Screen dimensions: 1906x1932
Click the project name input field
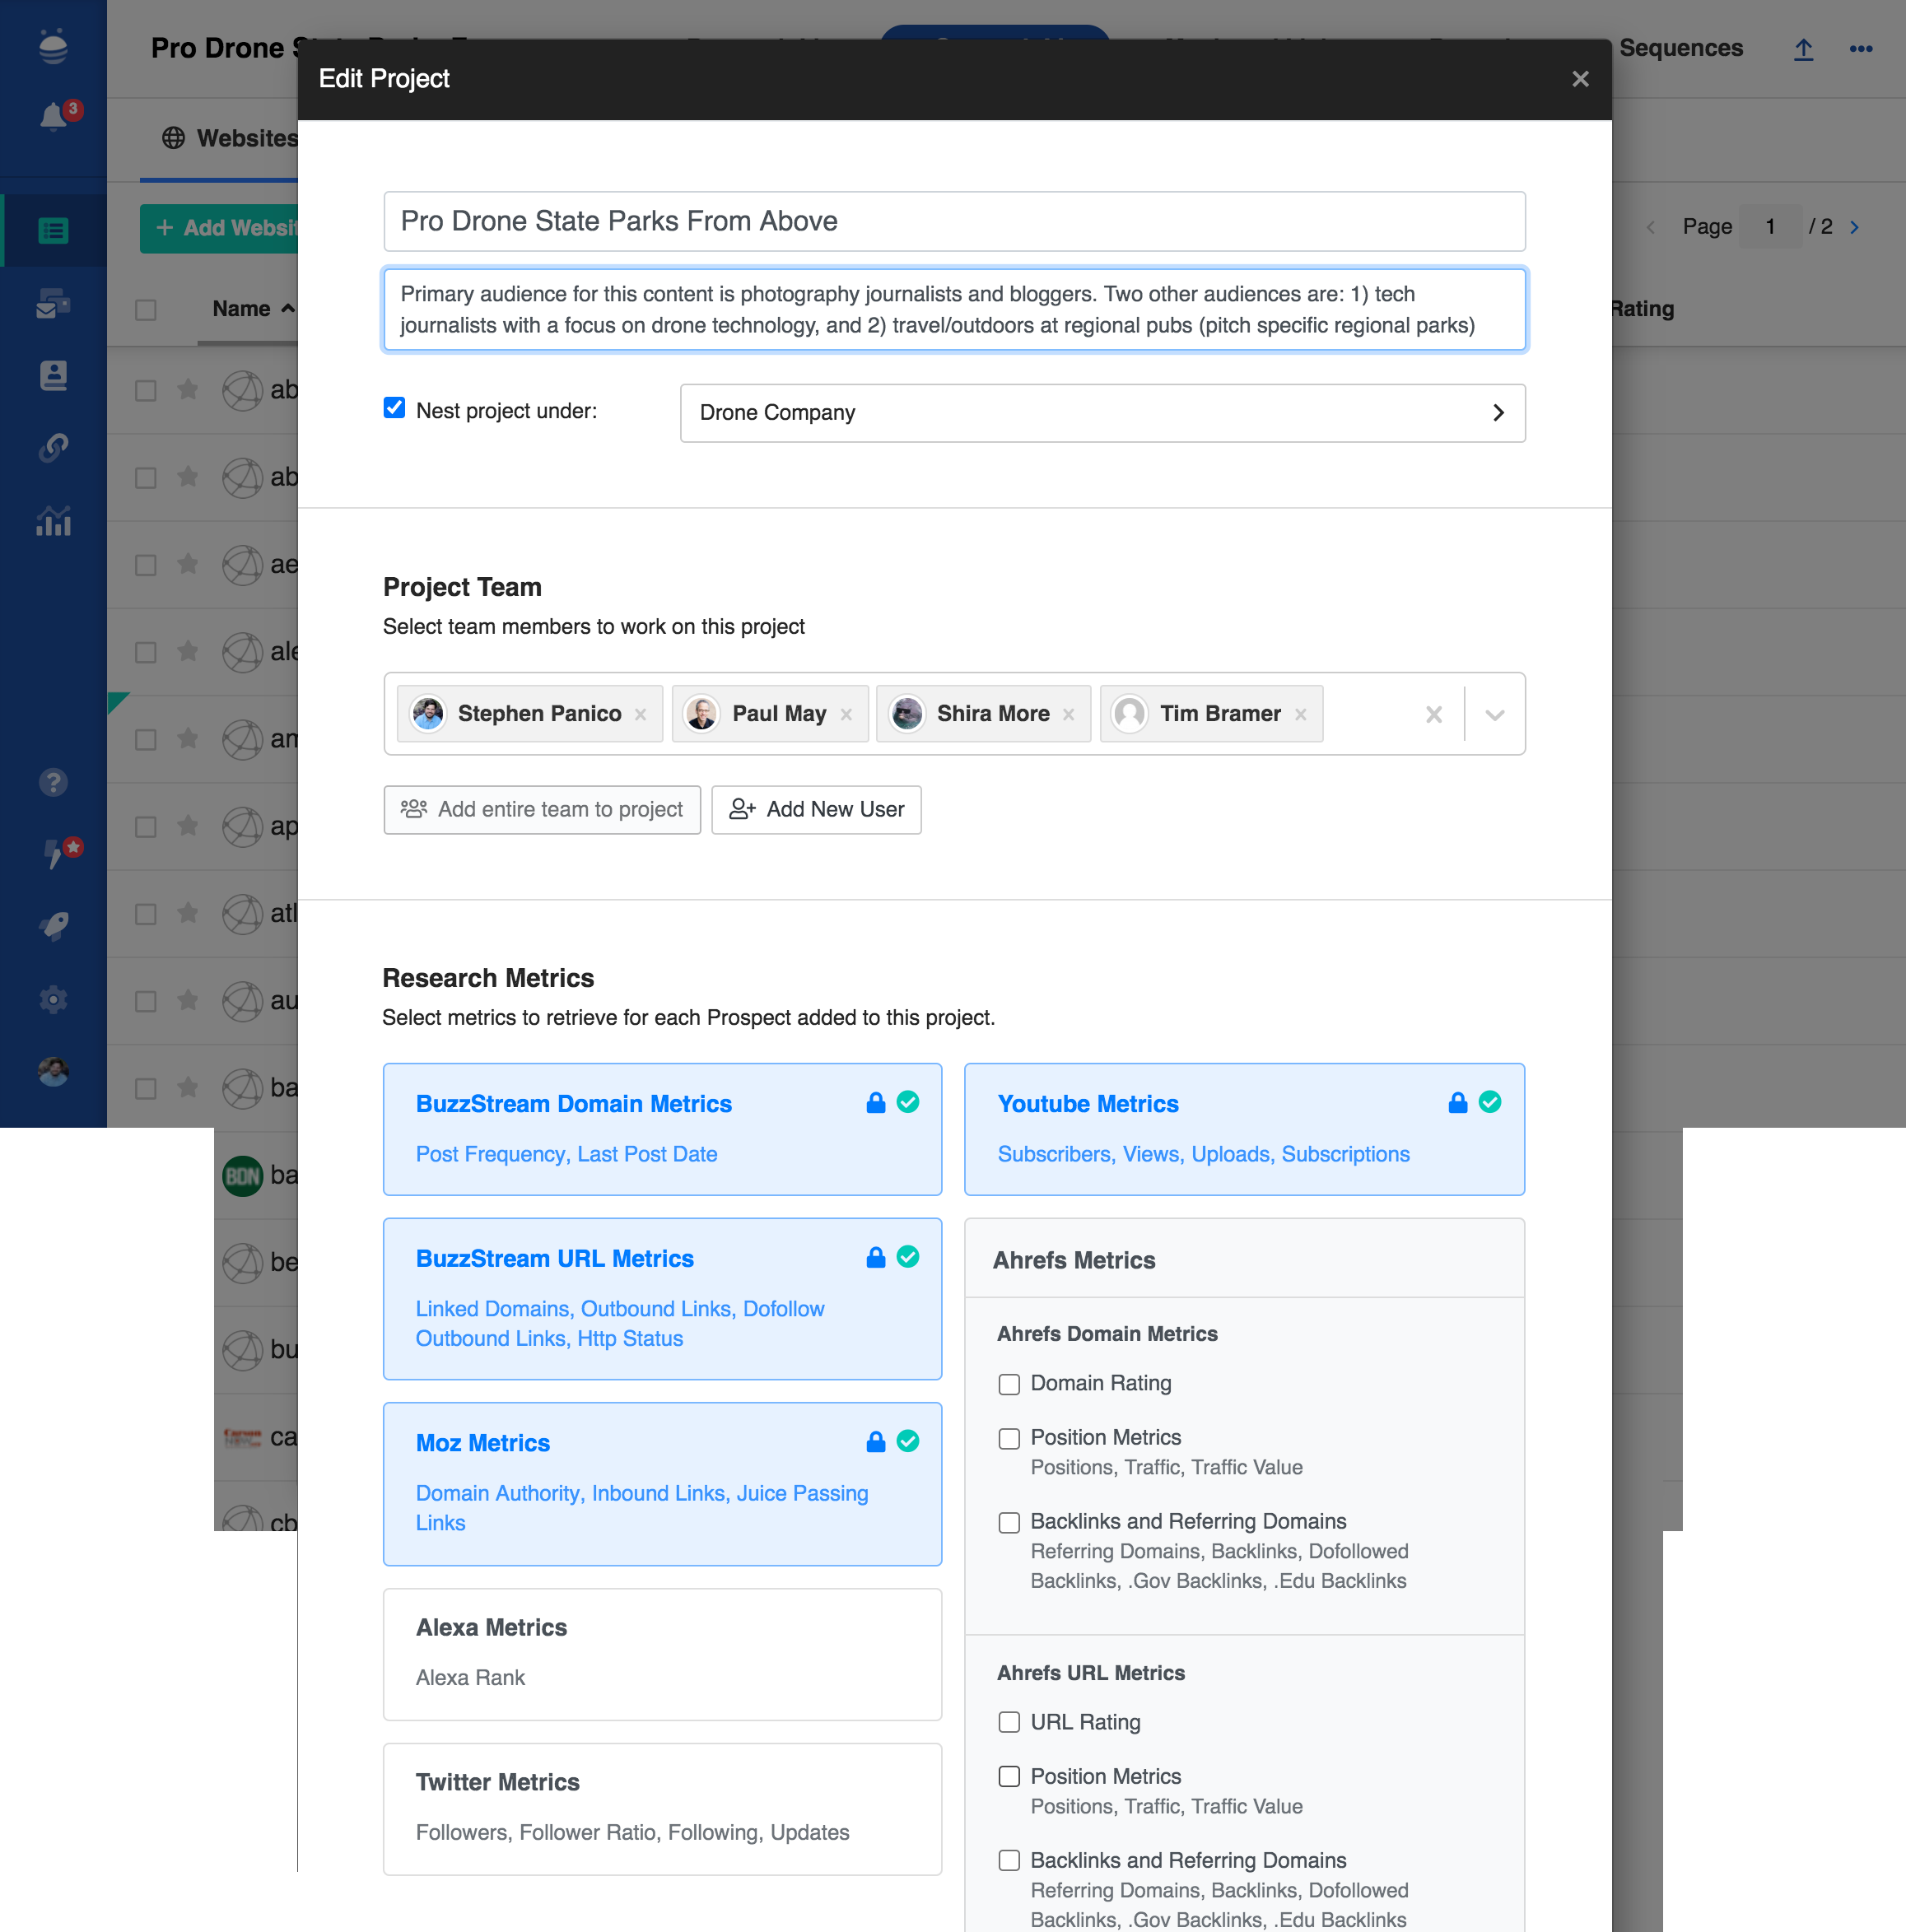[x=954, y=221]
